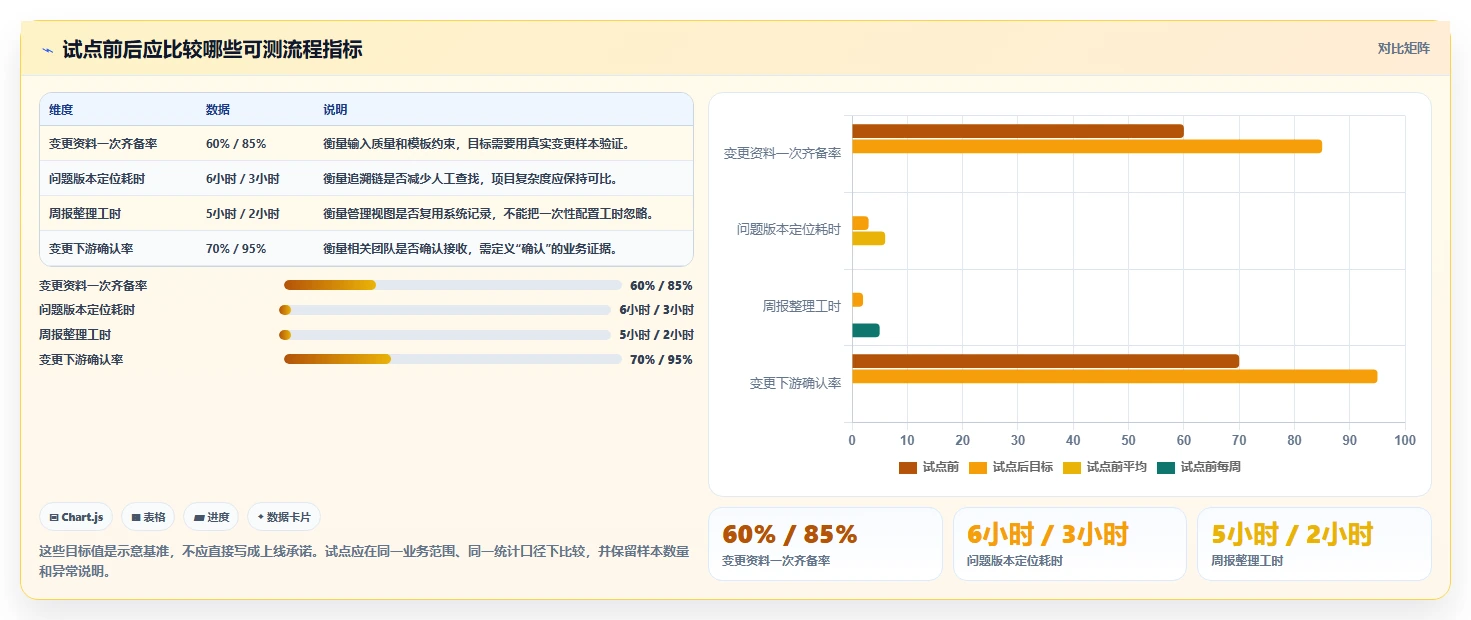Click the 变更资料一次齐备率 target bar reaching 85
1471x620 pixels.
(x=1087, y=146)
